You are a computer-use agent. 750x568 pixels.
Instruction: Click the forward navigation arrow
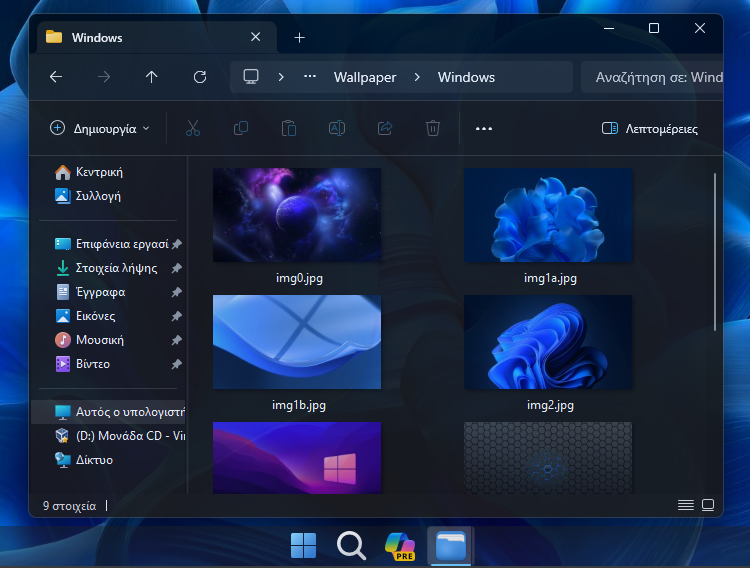click(x=104, y=77)
